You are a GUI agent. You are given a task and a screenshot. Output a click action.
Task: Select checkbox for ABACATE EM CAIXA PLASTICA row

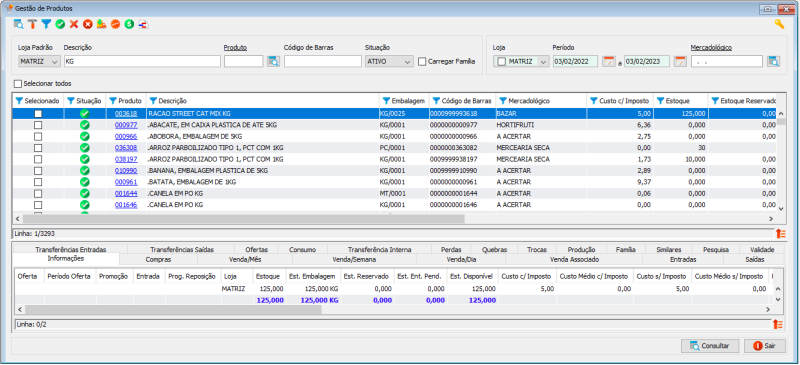click(38, 125)
